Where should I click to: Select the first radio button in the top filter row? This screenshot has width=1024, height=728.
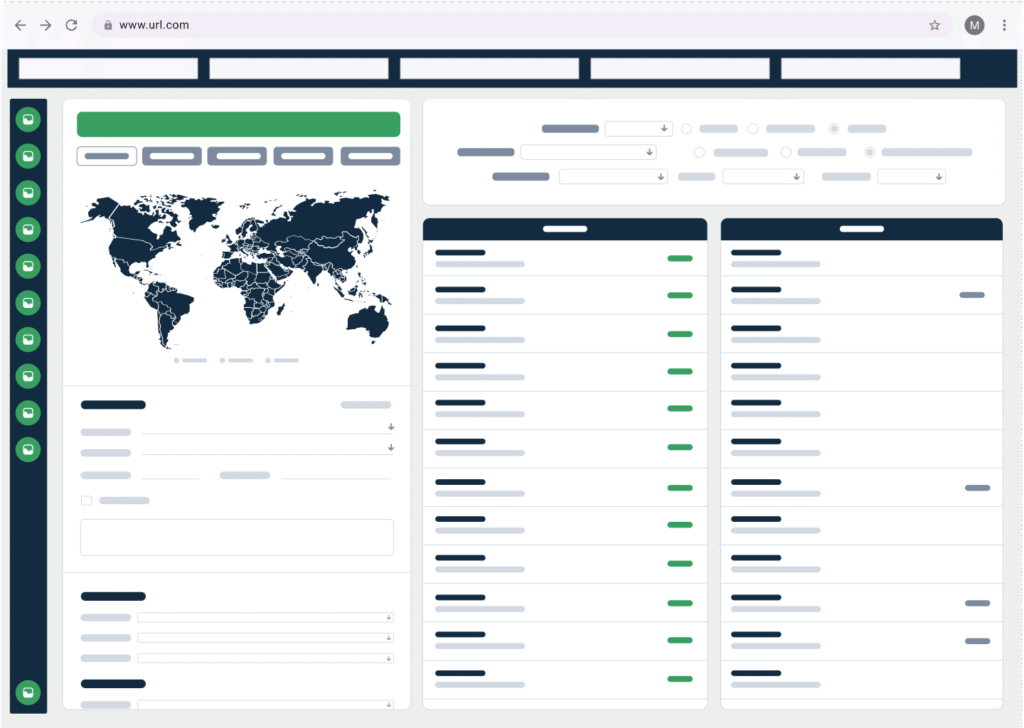pos(686,128)
